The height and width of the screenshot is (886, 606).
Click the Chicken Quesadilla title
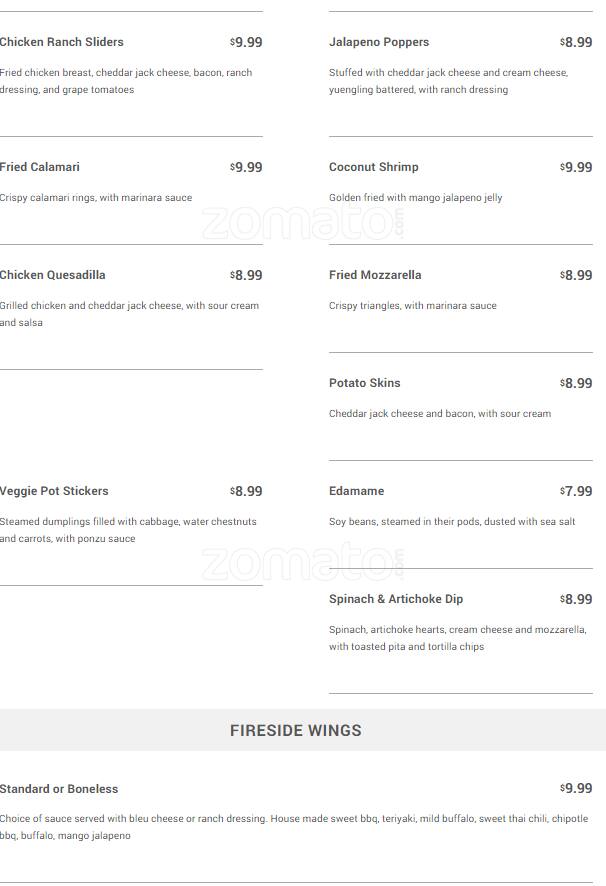[x=53, y=275]
